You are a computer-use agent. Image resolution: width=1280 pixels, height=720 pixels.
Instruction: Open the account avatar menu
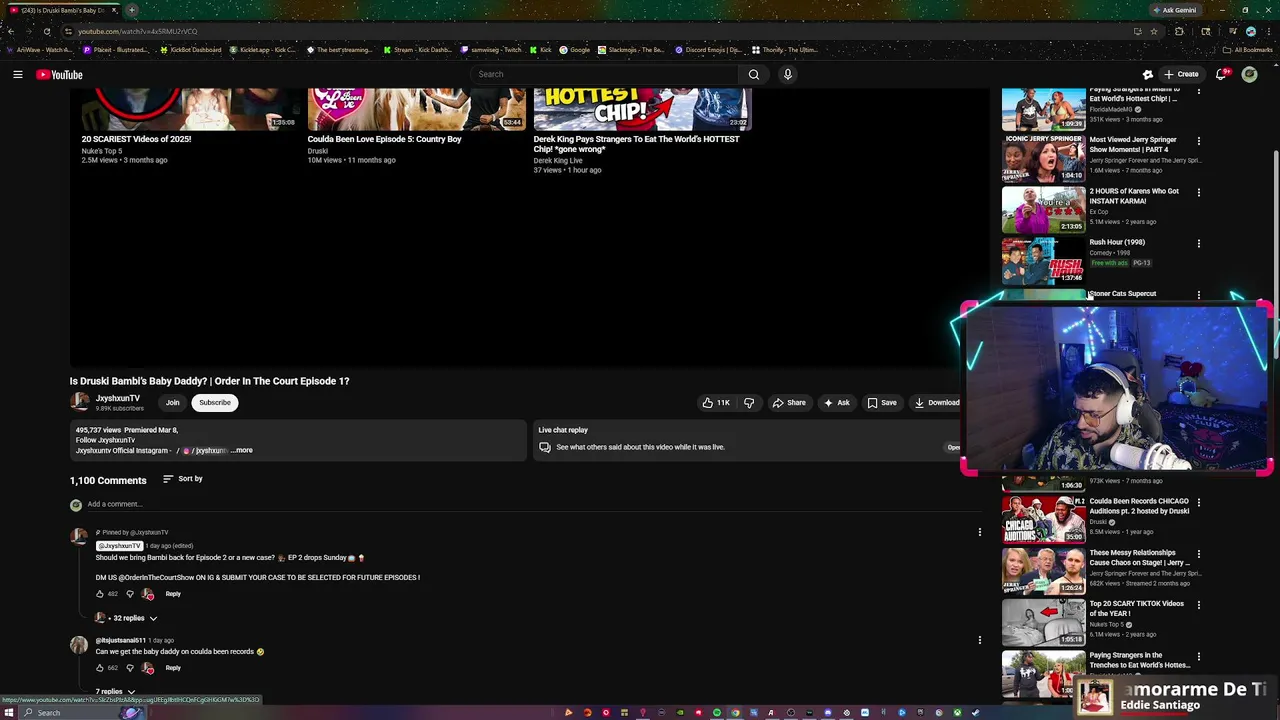pos(1249,74)
